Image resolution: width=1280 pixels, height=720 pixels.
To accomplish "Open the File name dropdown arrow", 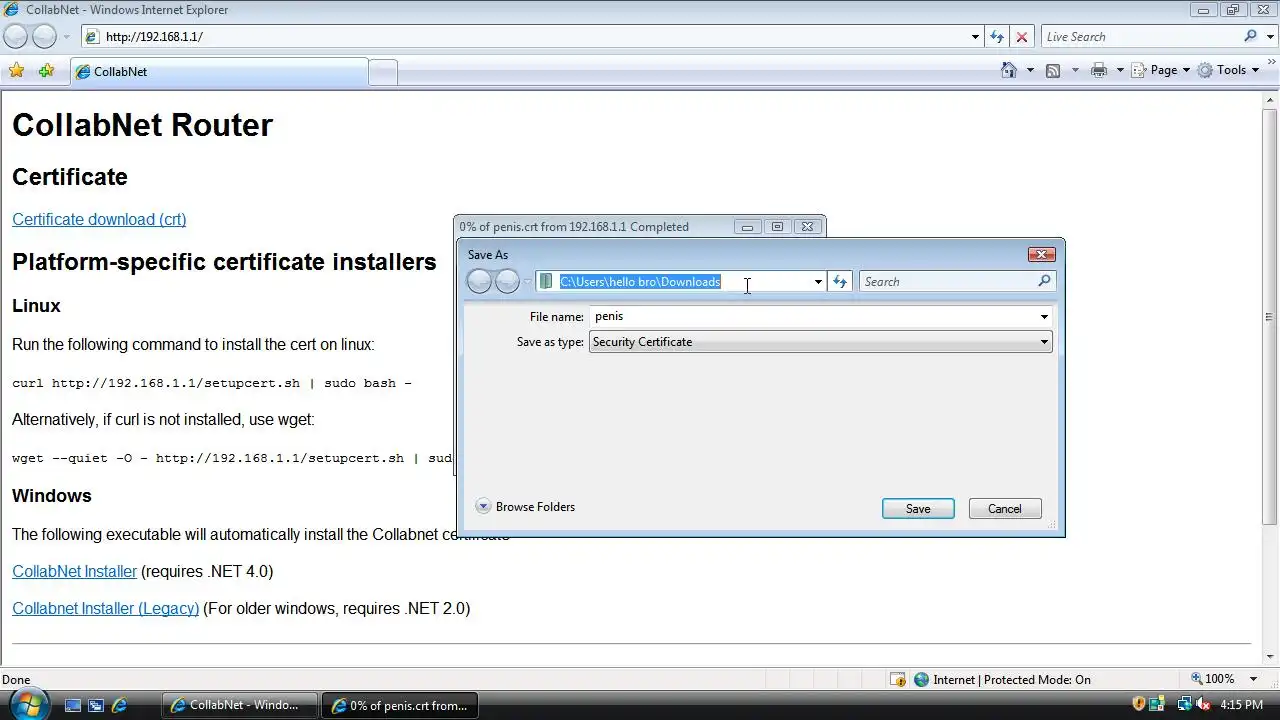I will click(x=1044, y=317).
